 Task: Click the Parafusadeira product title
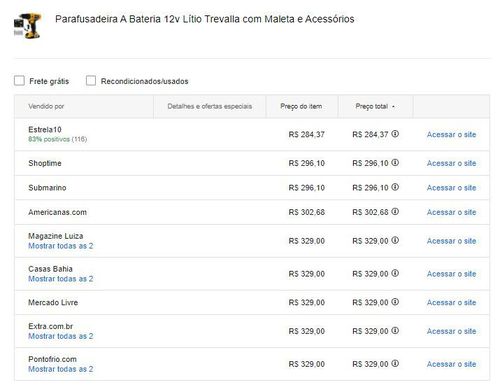(205, 19)
